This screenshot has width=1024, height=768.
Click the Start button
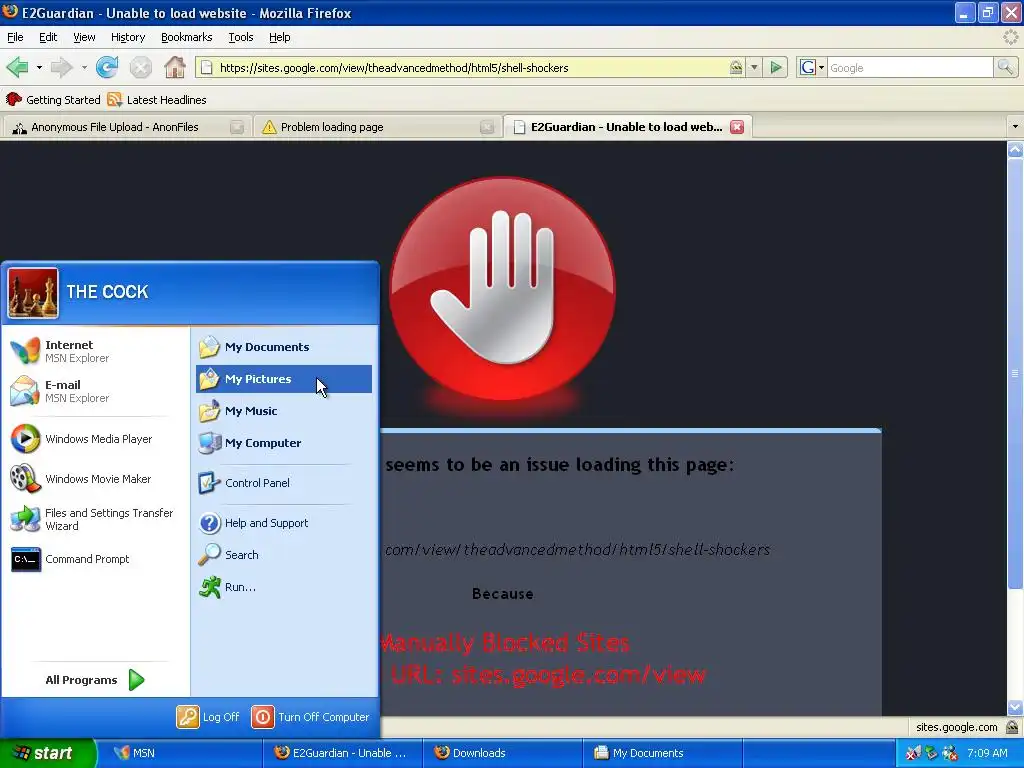coord(47,753)
